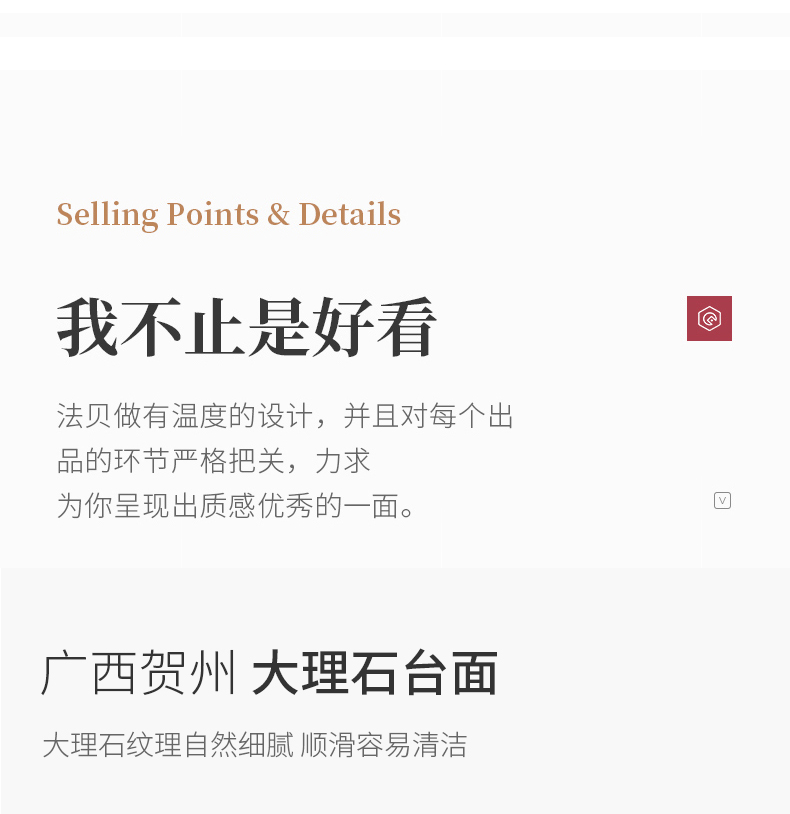Screen dimensions: 790x814
Task: Click the red hexagon brand logo icon
Action: [709, 318]
